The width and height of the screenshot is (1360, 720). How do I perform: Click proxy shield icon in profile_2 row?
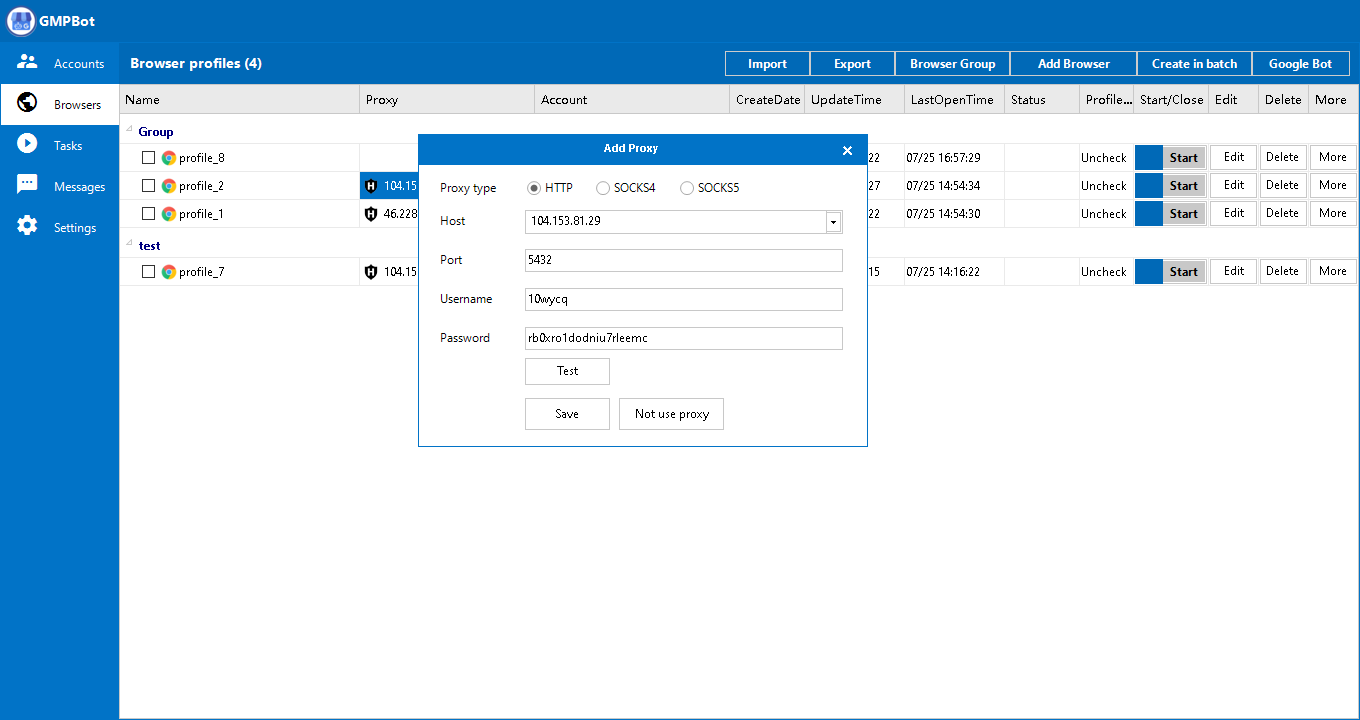coord(371,186)
